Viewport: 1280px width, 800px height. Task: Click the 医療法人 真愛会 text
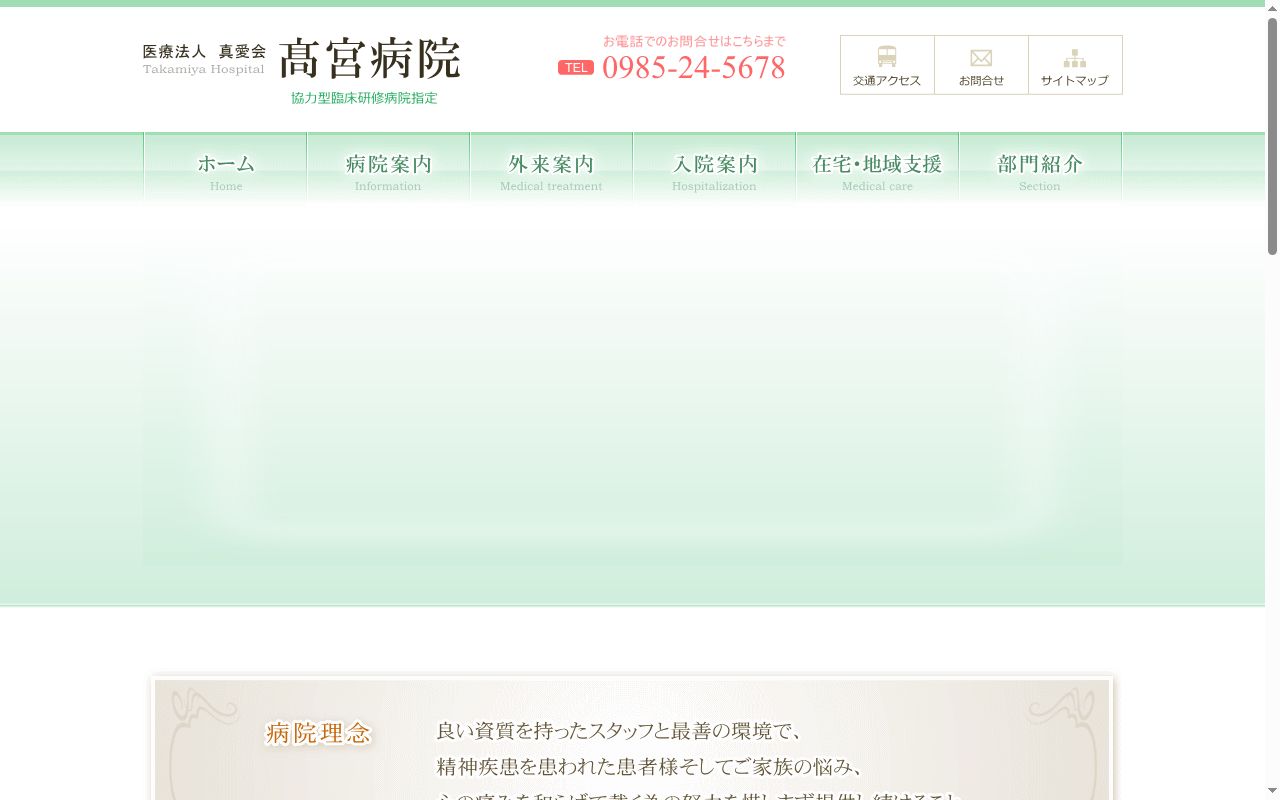click(205, 51)
